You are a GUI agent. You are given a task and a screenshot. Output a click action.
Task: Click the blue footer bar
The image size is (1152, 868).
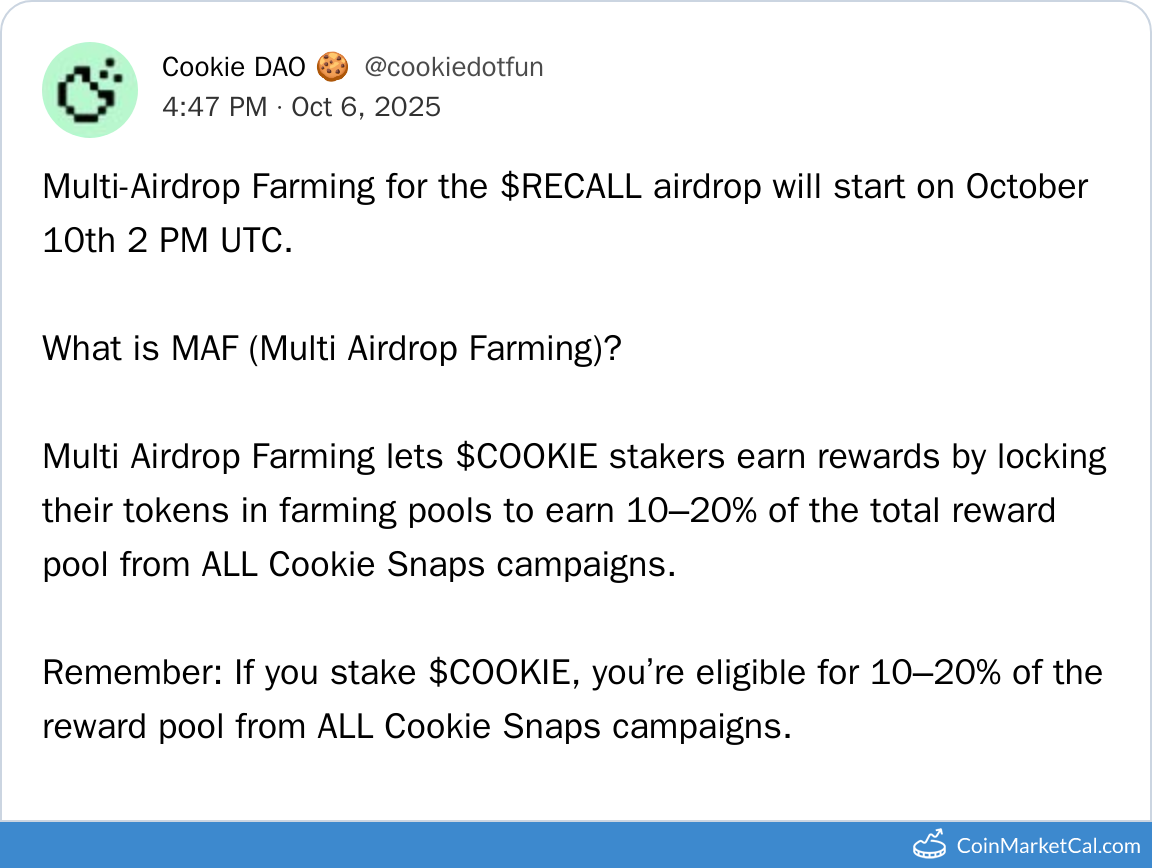click(x=450, y=845)
